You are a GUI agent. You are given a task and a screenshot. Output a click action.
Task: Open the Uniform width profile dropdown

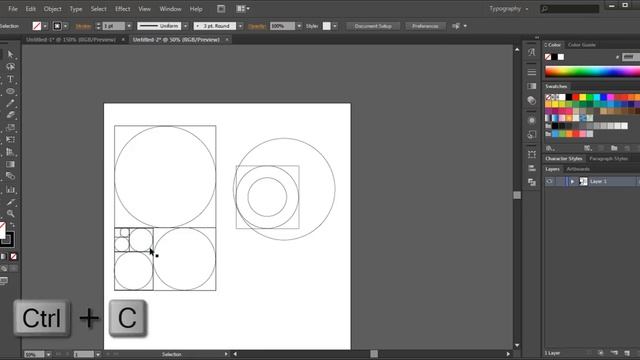tap(185, 26)
